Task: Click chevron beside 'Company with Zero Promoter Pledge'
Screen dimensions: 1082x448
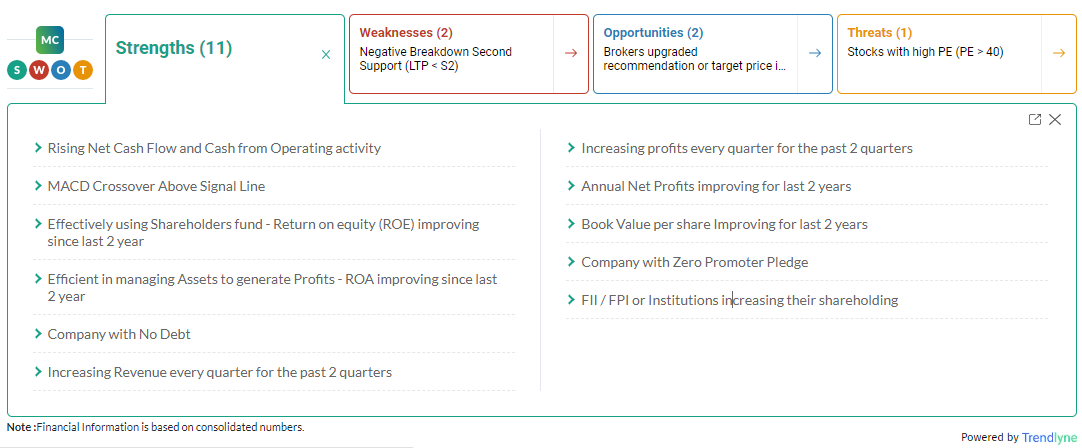Action: 571,262
